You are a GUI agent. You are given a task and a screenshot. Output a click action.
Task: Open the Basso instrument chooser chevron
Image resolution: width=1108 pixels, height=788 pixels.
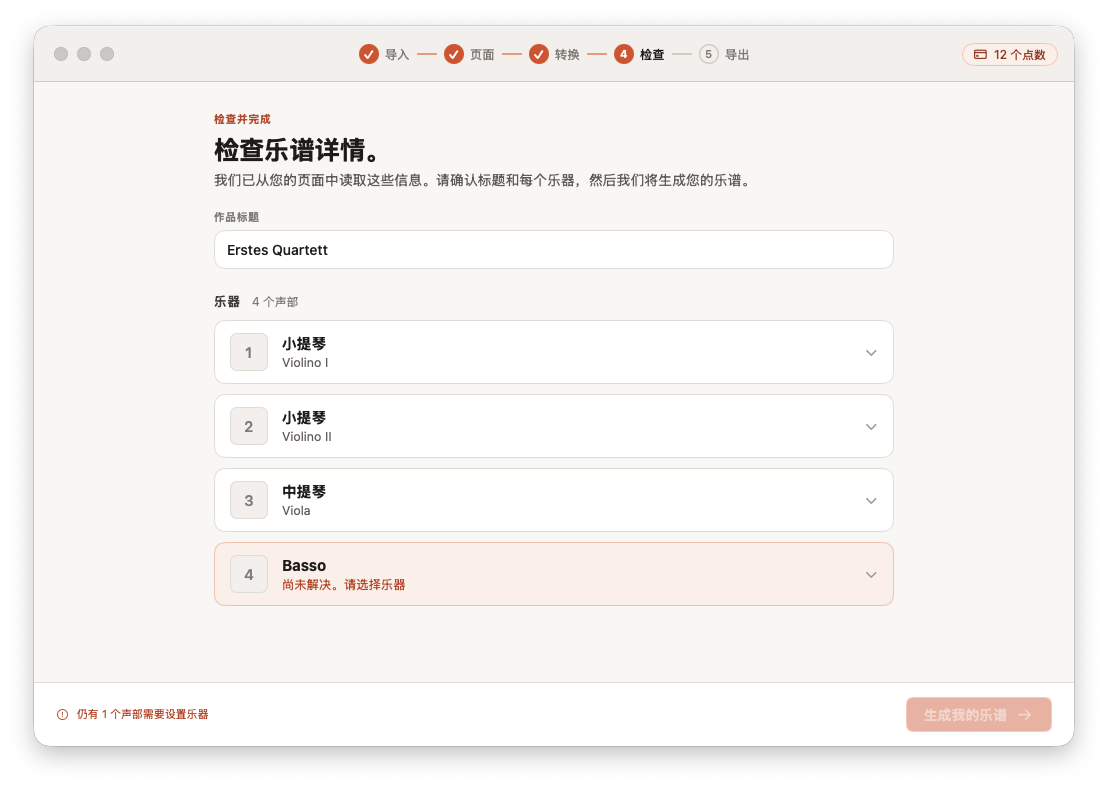tap(871, 575)
